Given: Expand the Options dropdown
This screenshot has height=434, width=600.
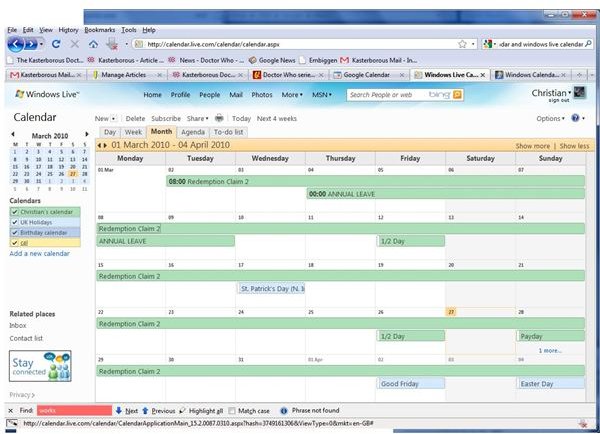Looking at the screenshot, I should pyautogui.click(x=550, y=119).
